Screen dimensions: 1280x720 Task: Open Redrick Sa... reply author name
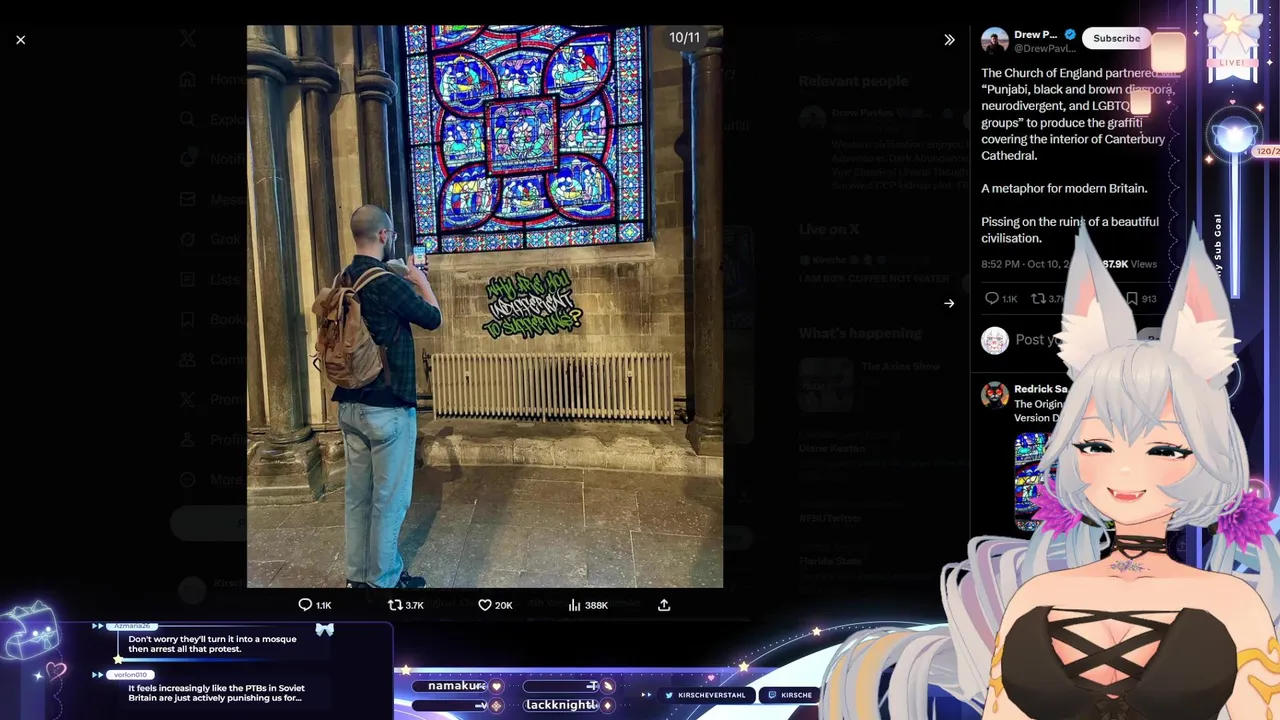(x=1041, y=389)
